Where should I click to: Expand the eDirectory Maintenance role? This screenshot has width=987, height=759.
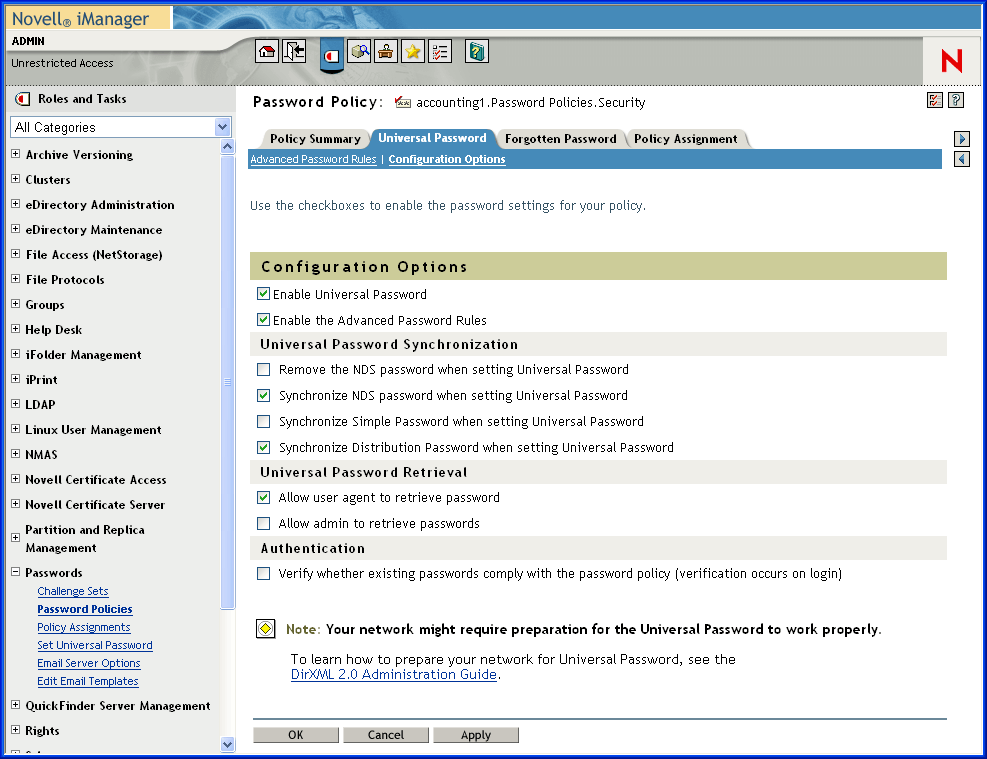tap(16, 228)
